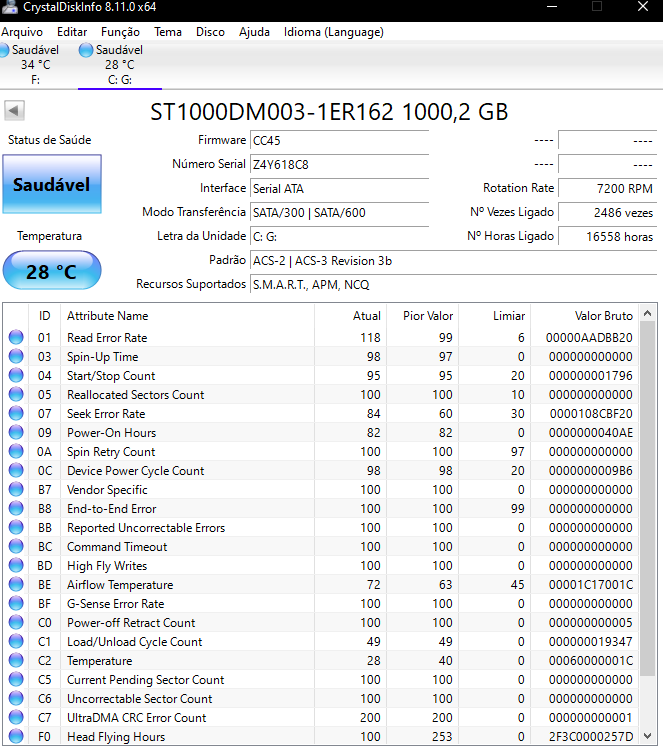Click the scrollbar down arrow in attribute list
663x749 pixels.
click(648, 736)
